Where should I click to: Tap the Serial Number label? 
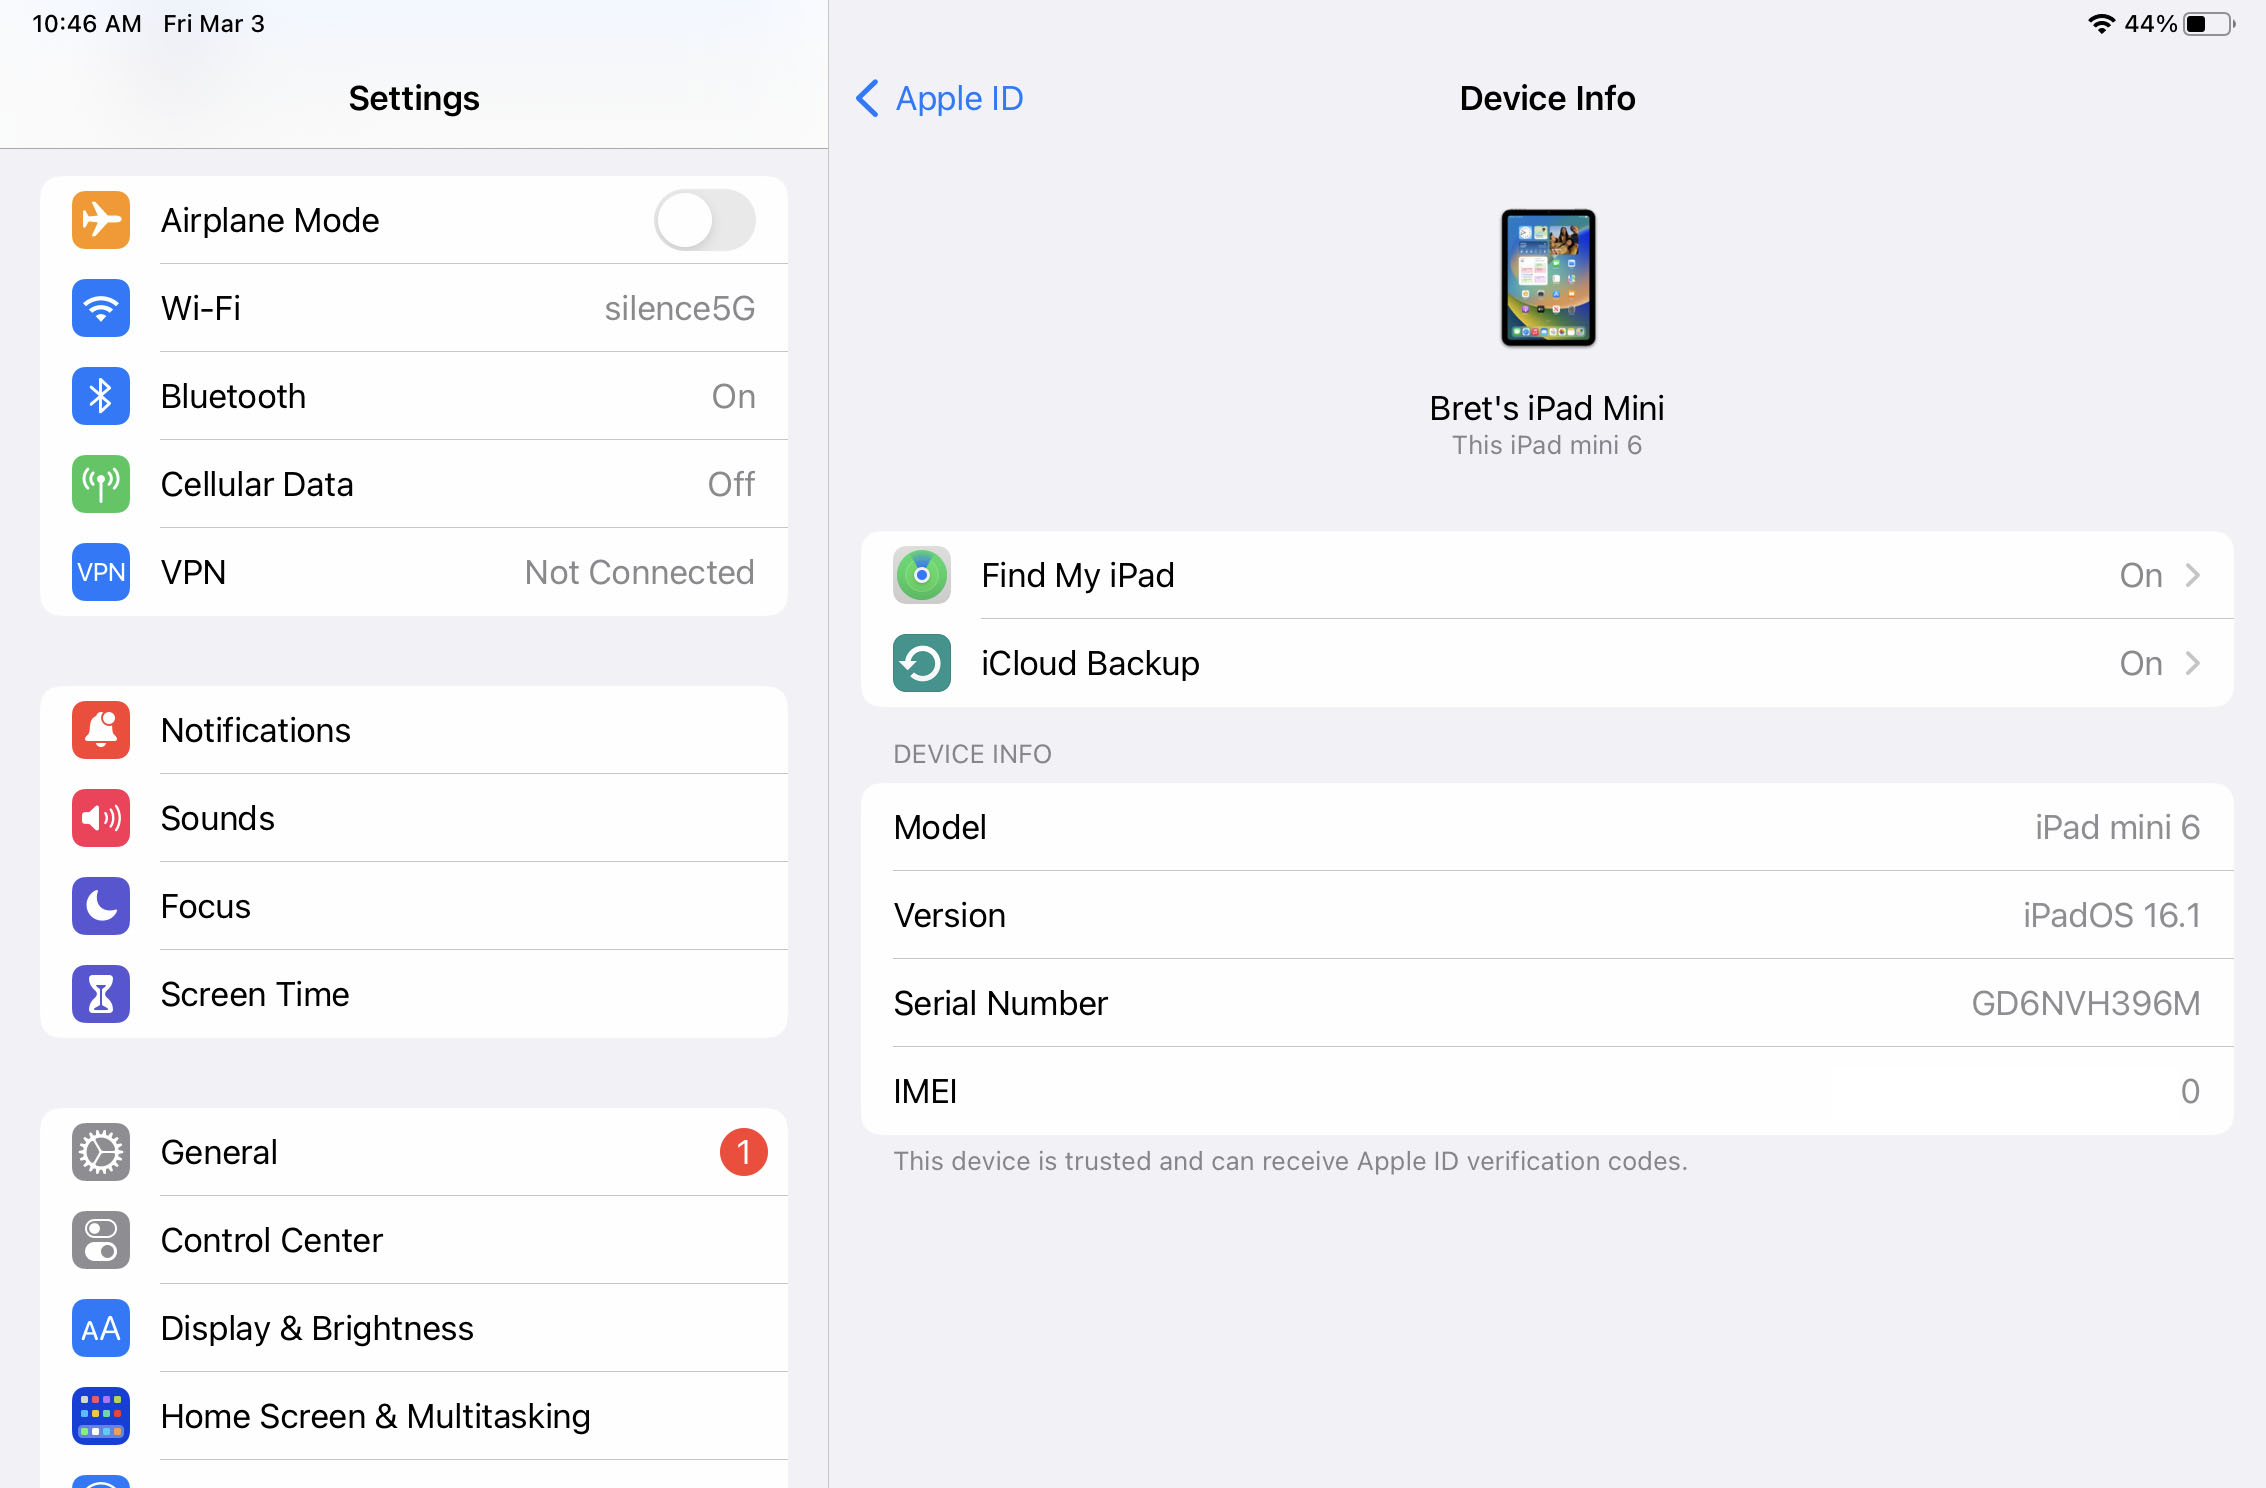(1001, 1003)
